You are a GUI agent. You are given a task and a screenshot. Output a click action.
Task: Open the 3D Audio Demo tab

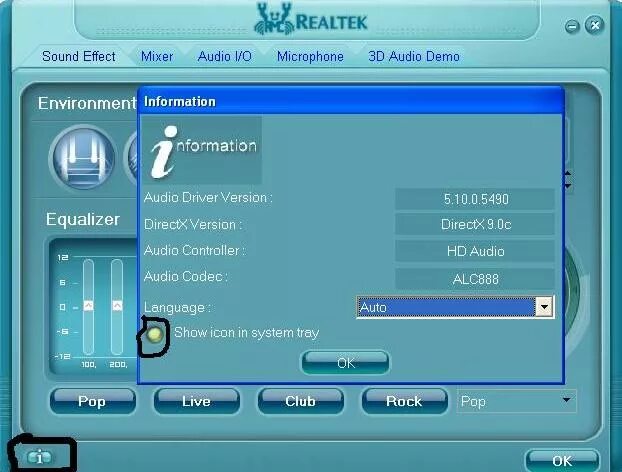tap(414, 56)
